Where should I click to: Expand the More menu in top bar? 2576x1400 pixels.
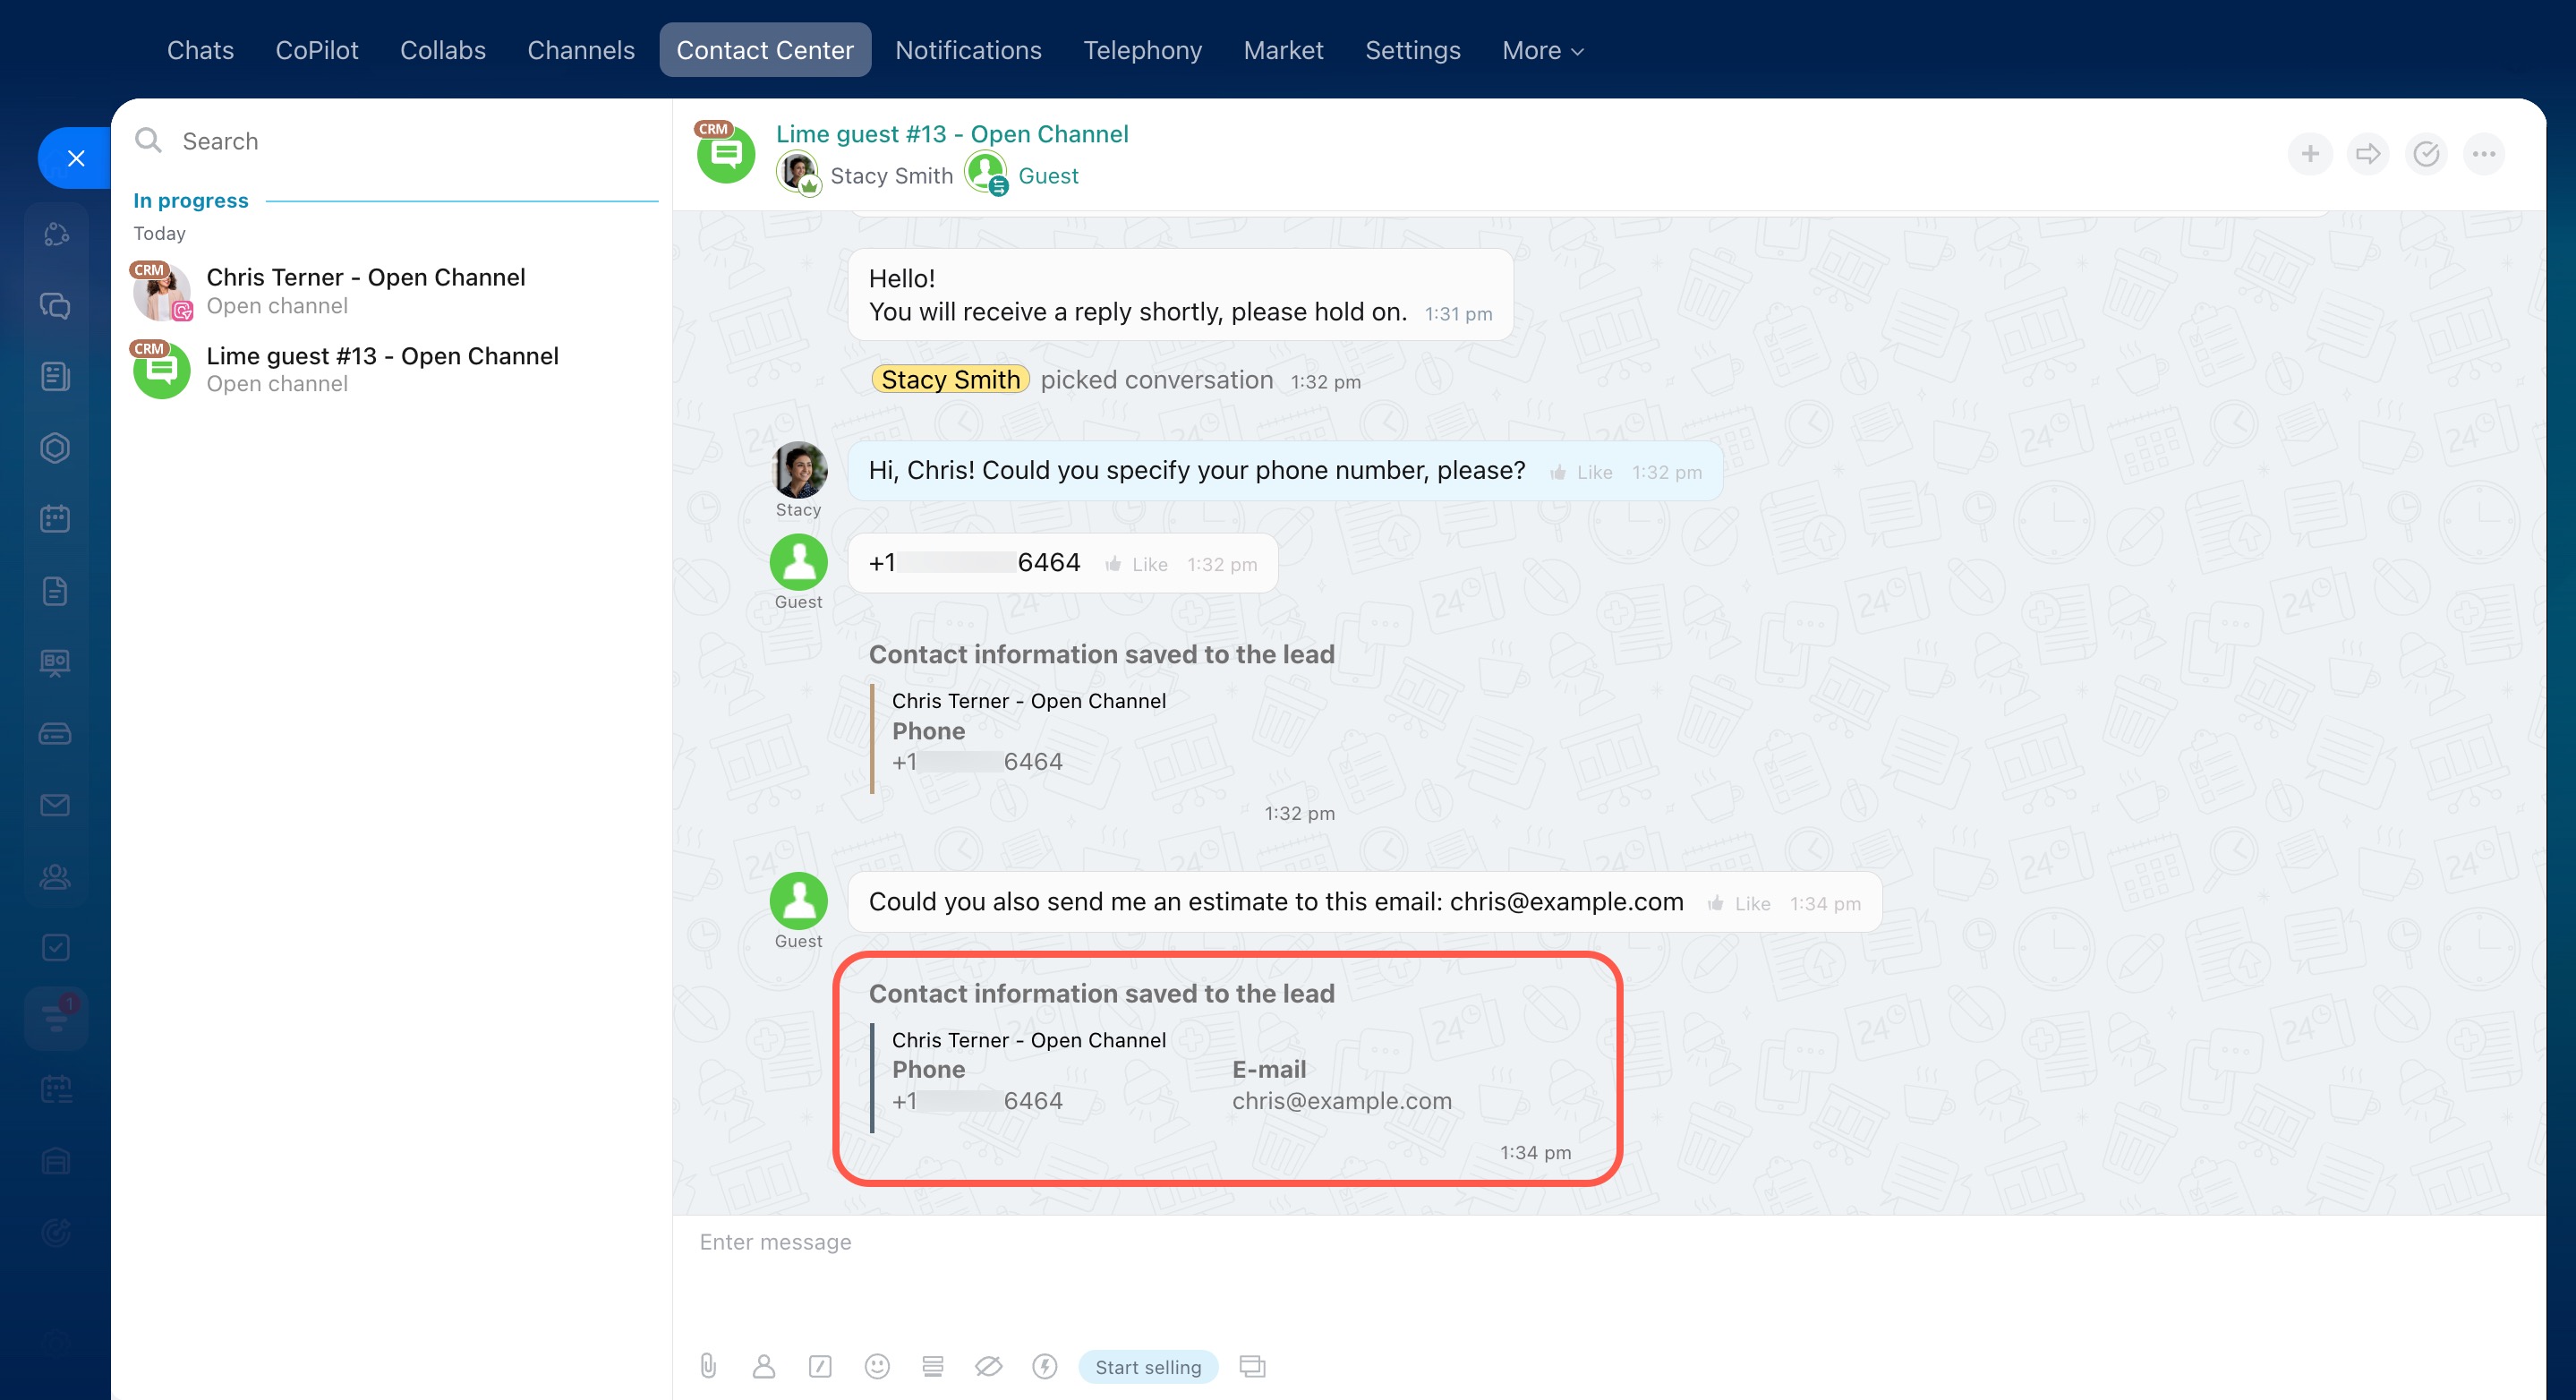1542,50
